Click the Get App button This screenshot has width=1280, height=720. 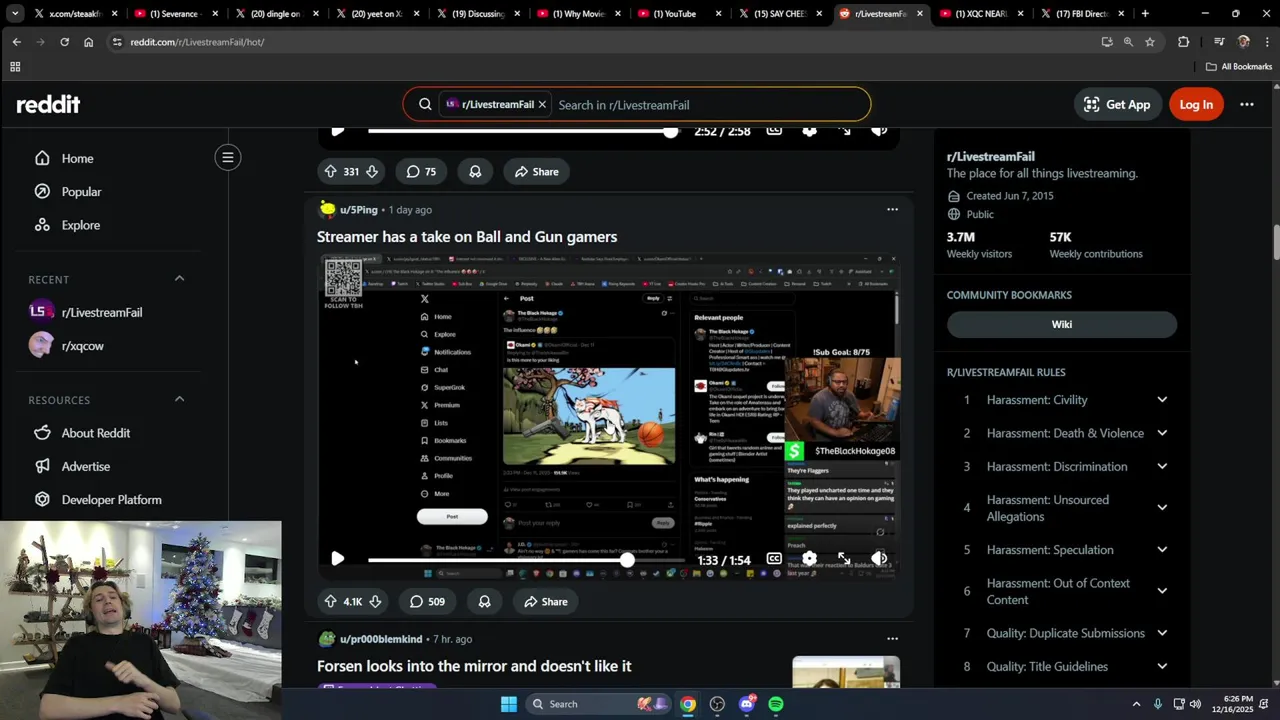1116,104
